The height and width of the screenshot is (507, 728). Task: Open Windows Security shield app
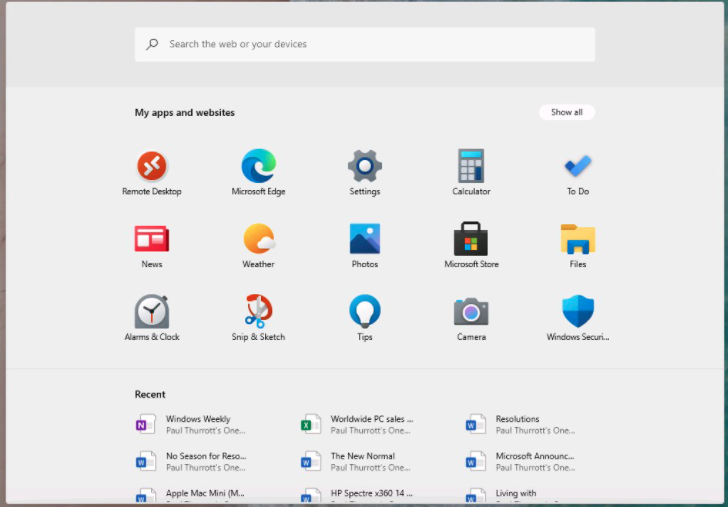click(577, 312)
